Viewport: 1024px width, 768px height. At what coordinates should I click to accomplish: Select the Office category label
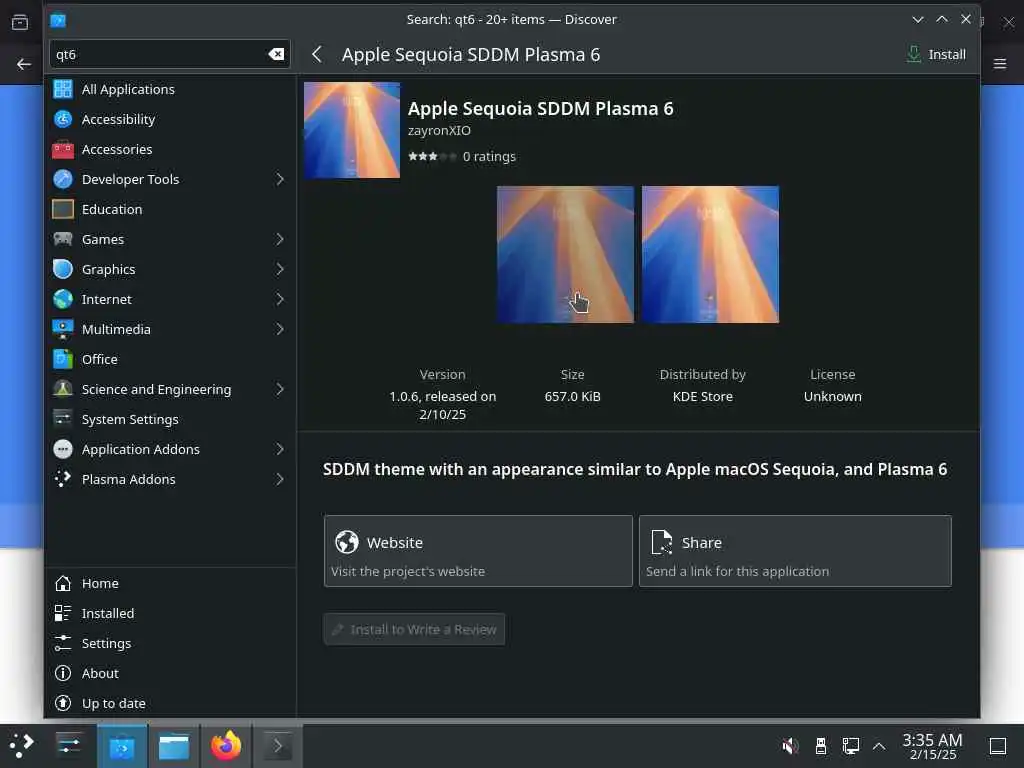100,359
